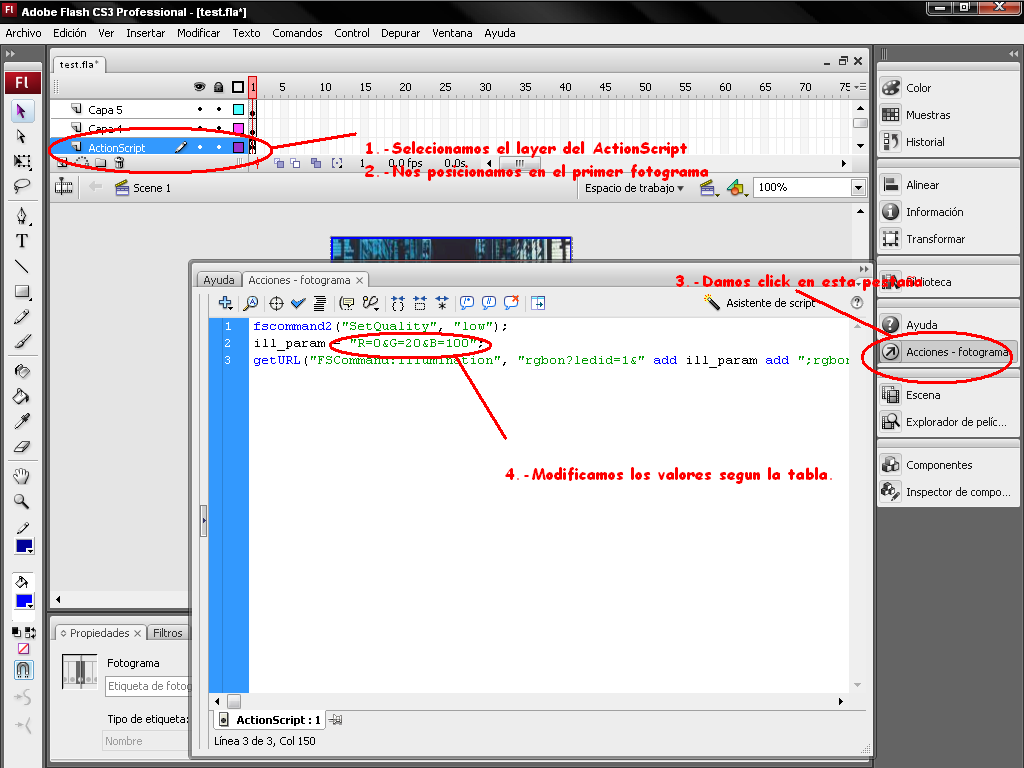Select the Rectangle tool
The width and height of the screenshot is (1024, 768).
(22, 292)
